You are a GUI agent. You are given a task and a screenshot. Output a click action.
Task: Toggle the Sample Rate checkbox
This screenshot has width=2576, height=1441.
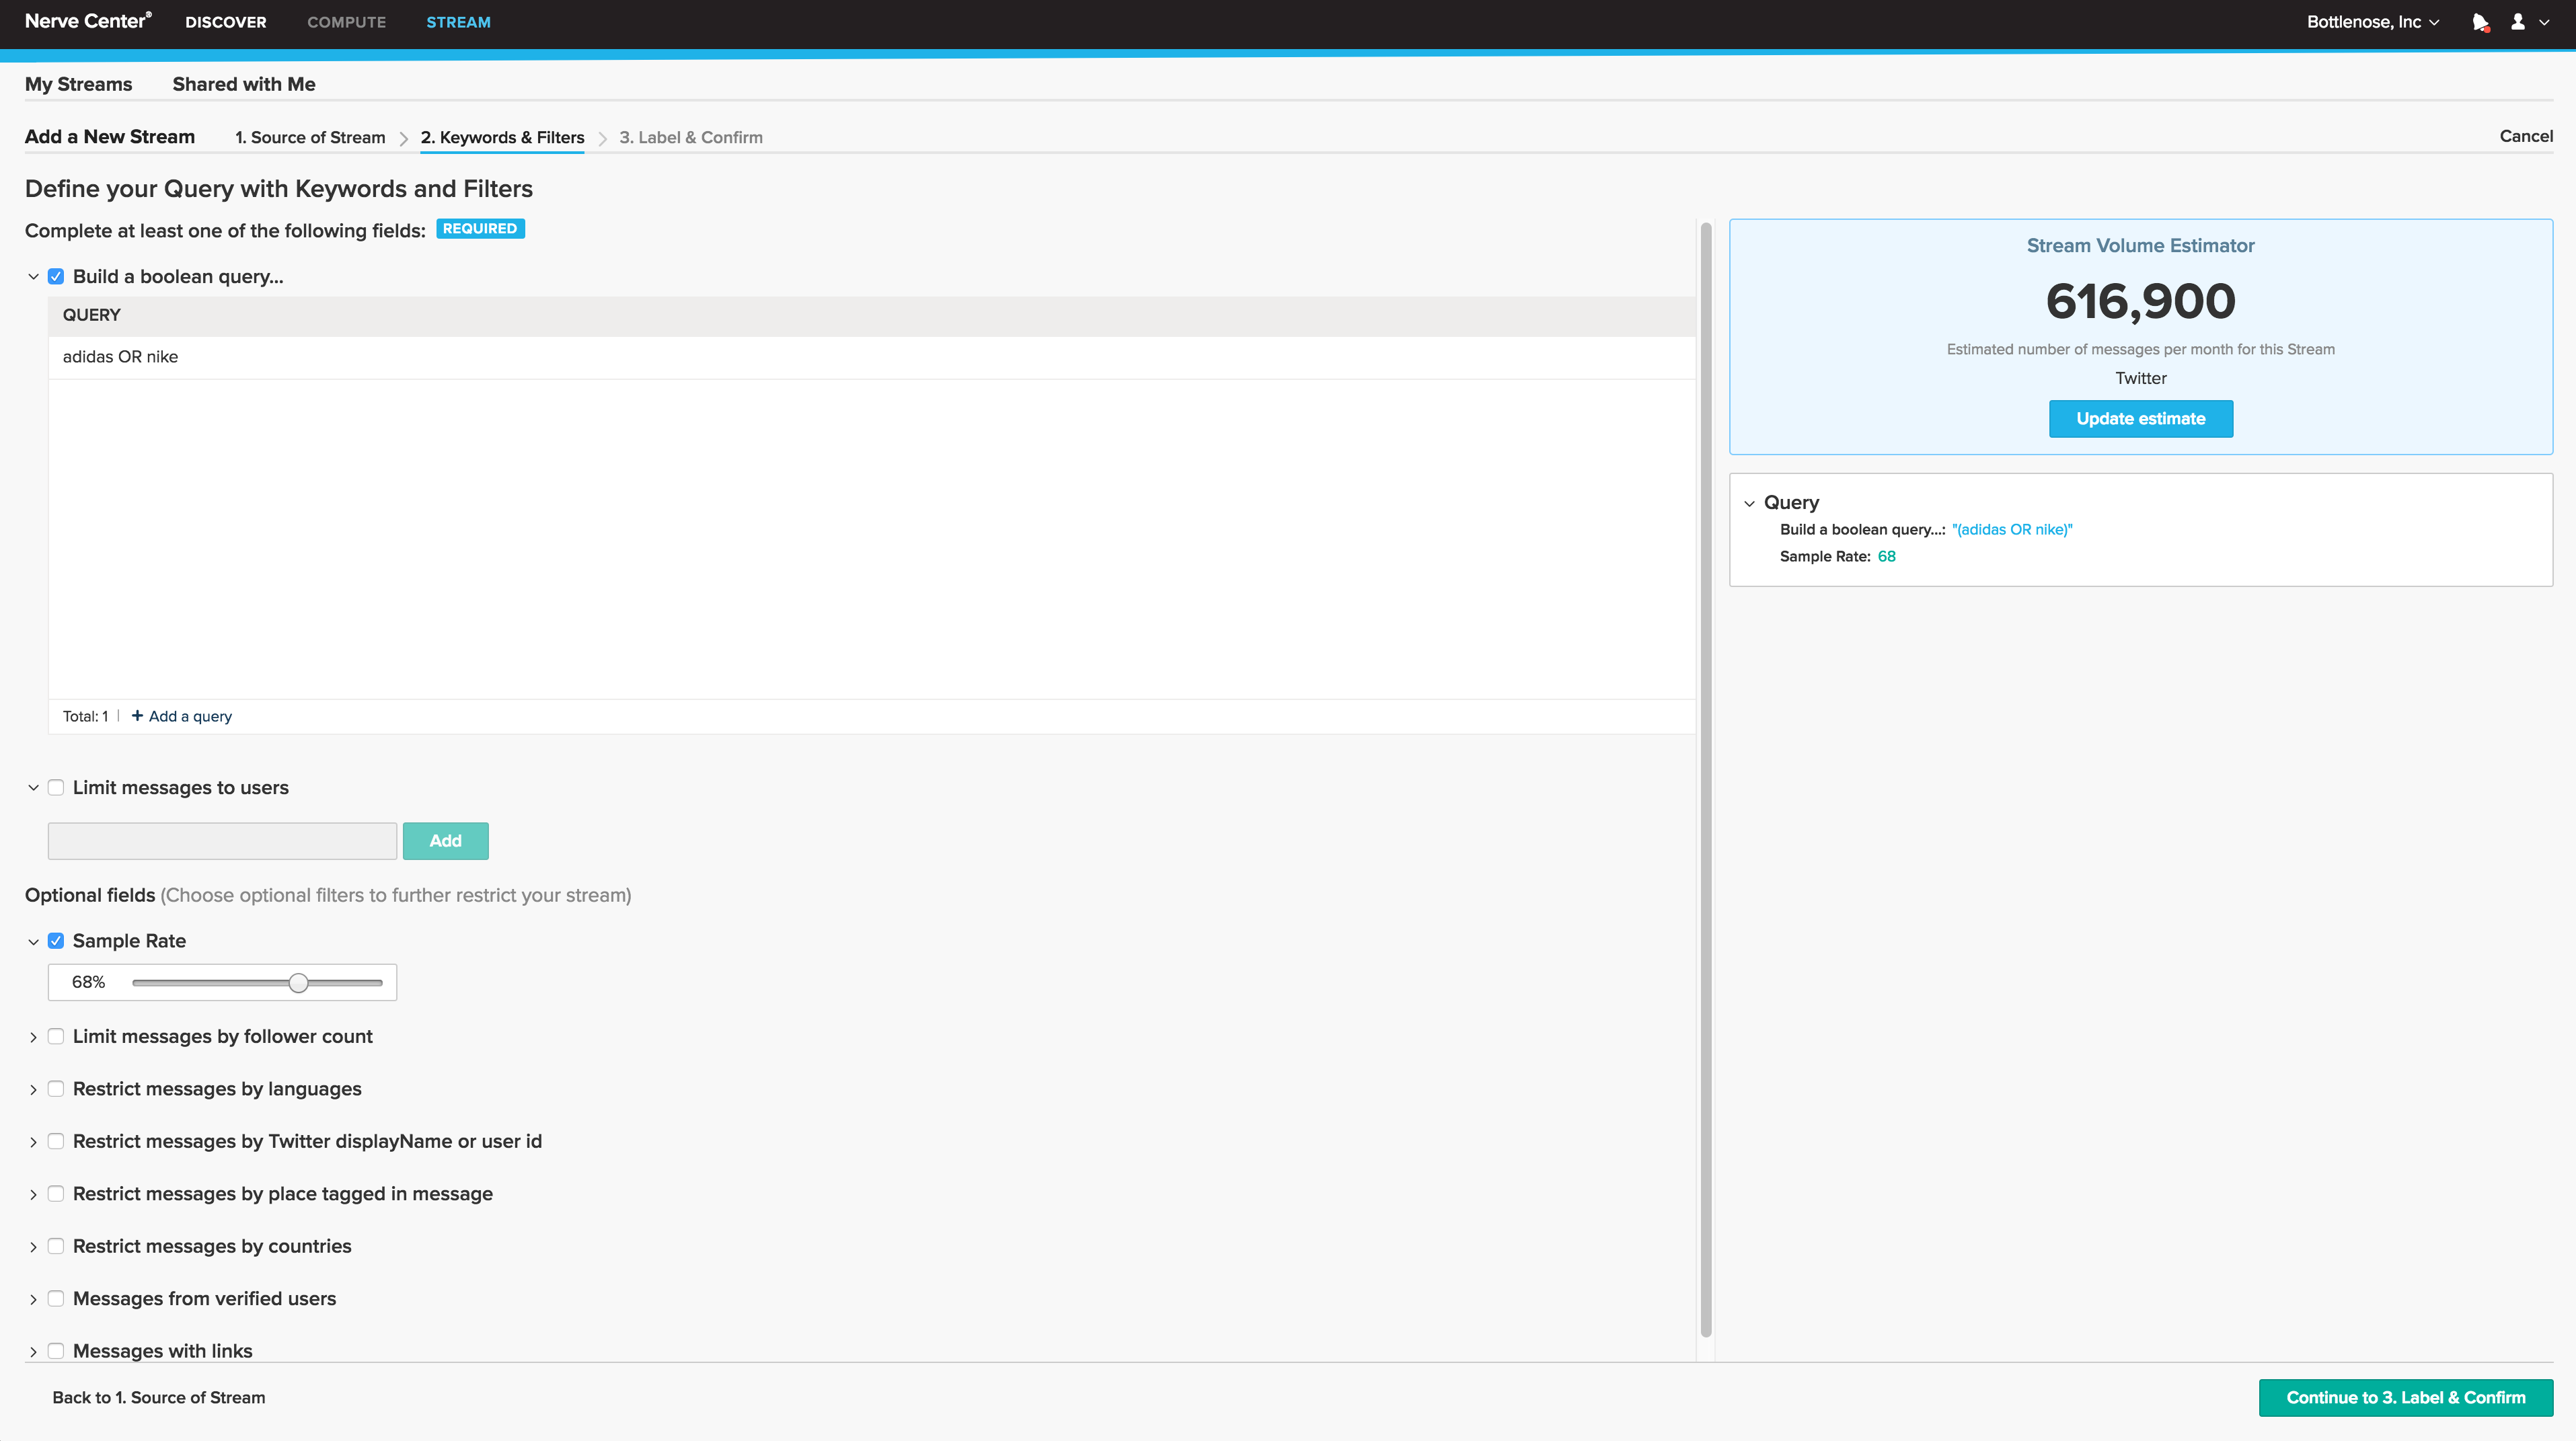[55, 939]
